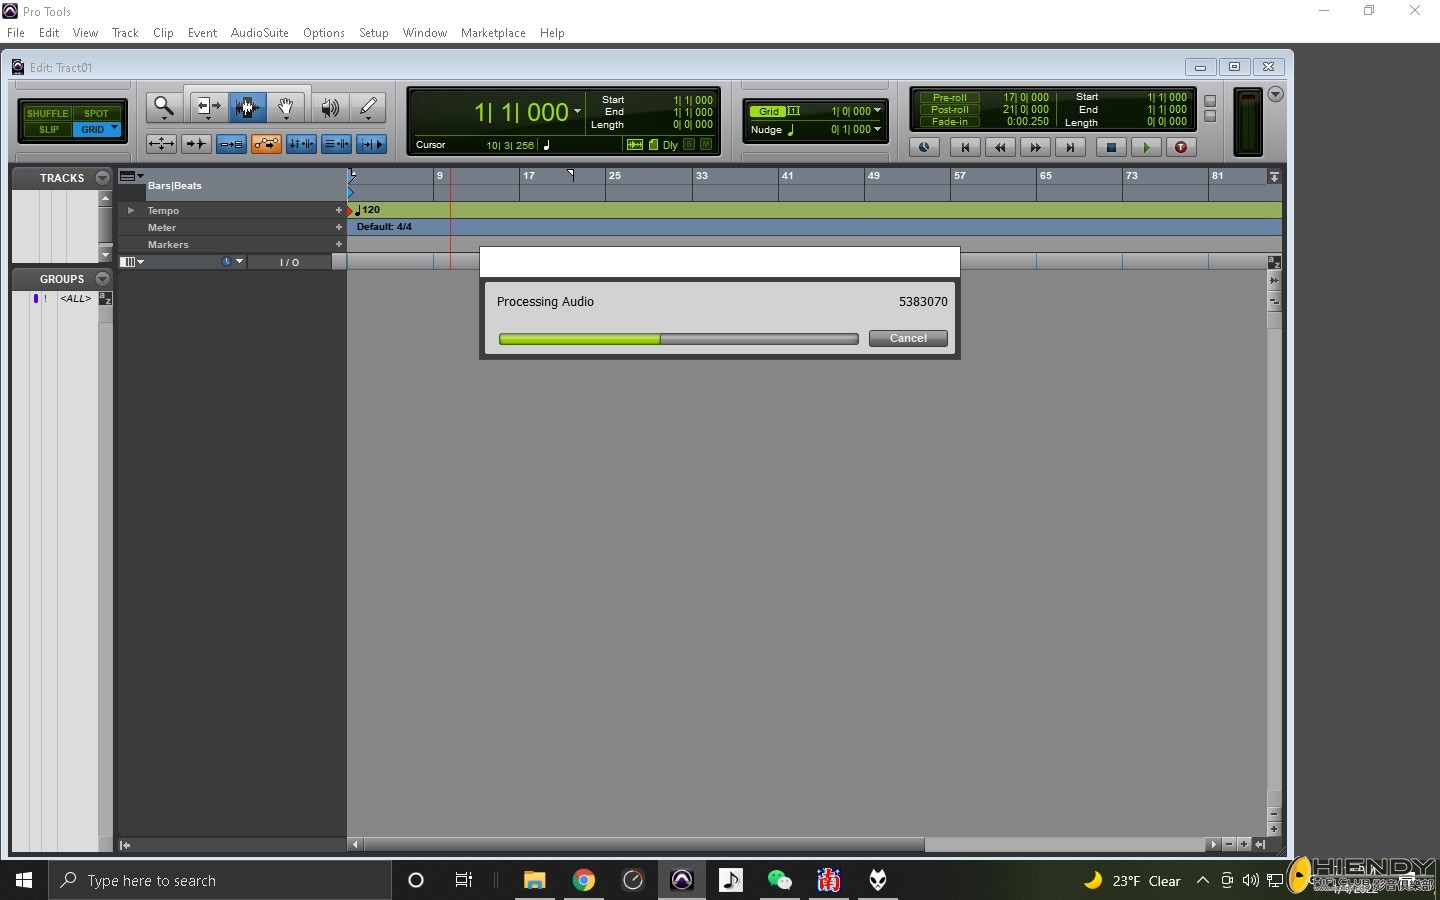Click the Go to End transport button
This screenshot has width=1440, height=900.
pos(1070,147)
